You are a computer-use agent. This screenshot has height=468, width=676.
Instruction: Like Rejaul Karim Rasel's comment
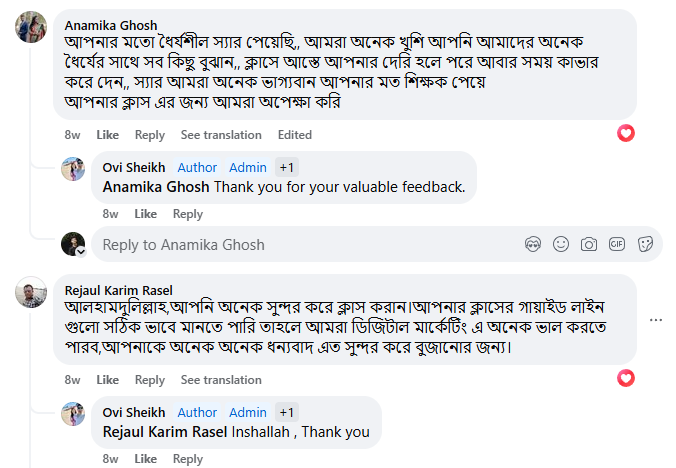107,380
